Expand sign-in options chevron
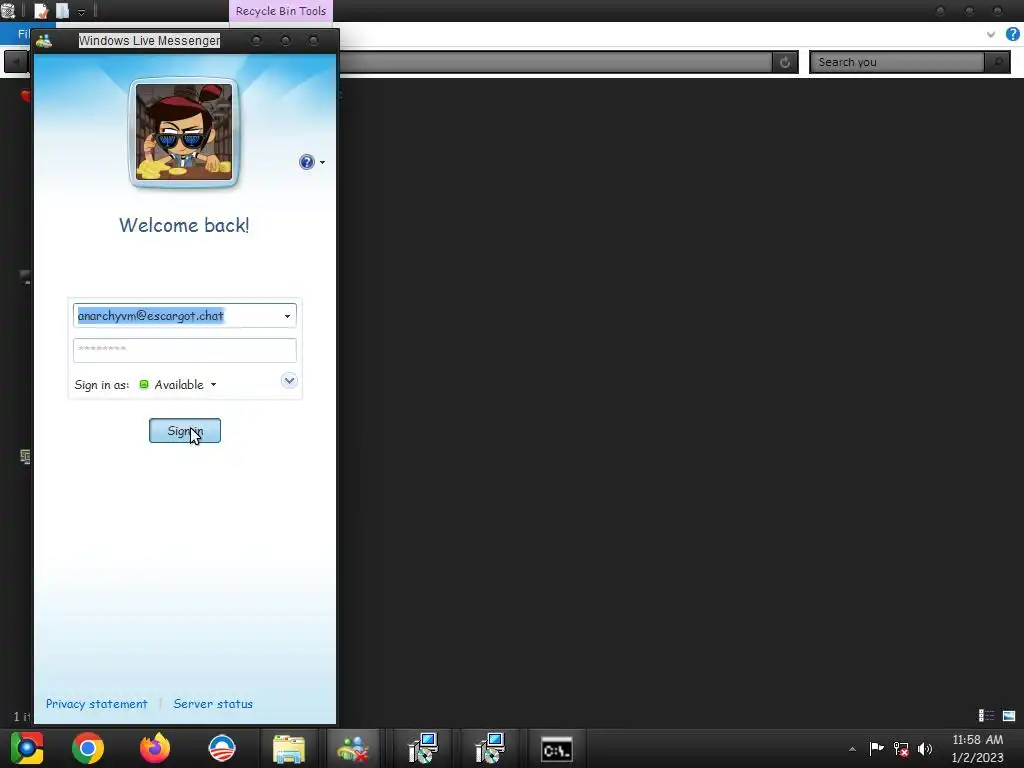1024x768 pixels. click(x=289, y=380)
